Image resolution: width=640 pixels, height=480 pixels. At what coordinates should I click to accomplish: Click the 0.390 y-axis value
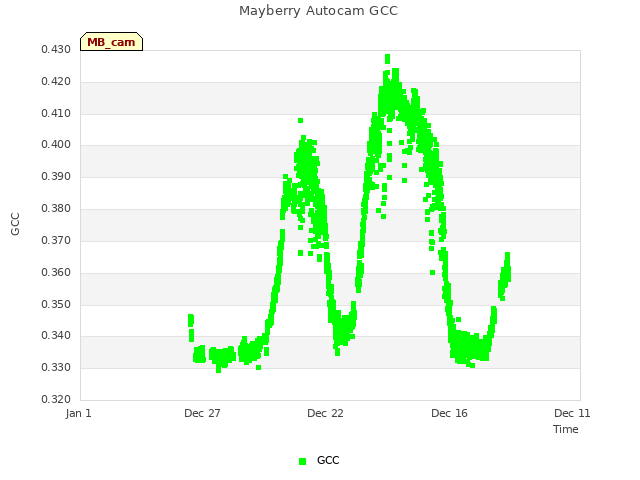pyautogui.click(x=56, y=177)
